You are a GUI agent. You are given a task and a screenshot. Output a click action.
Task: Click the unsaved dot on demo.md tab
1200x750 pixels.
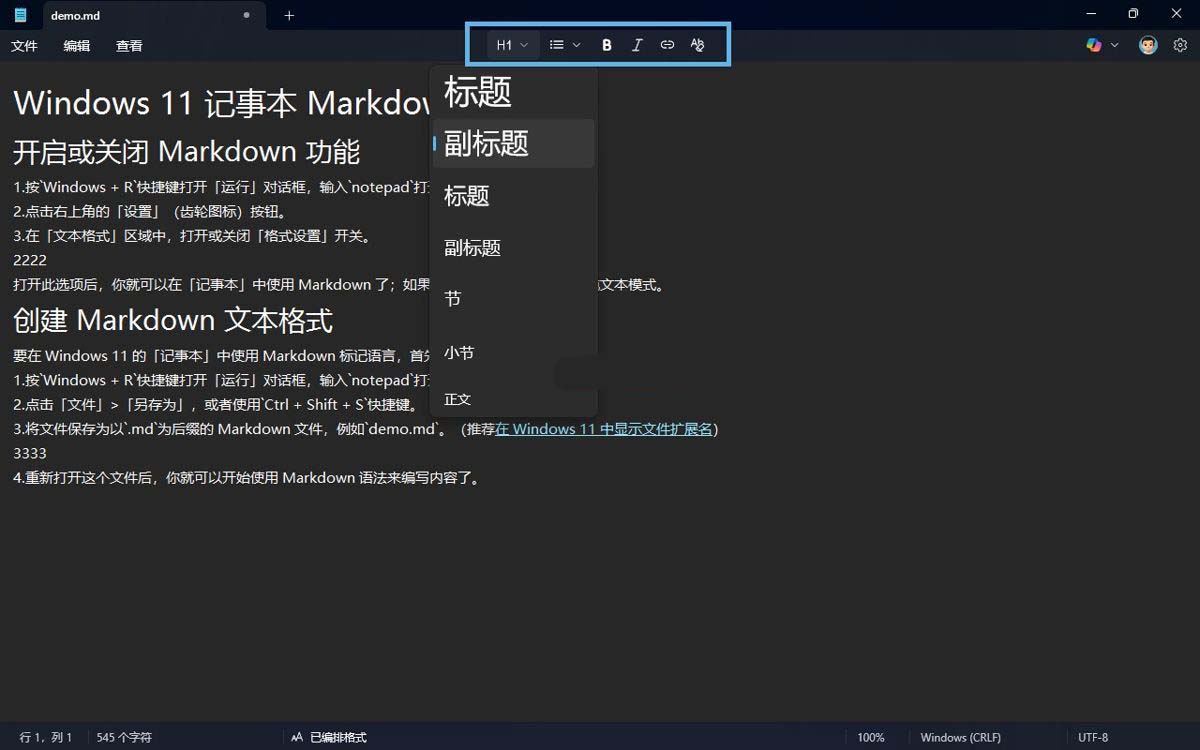click(x=246, y=15)
